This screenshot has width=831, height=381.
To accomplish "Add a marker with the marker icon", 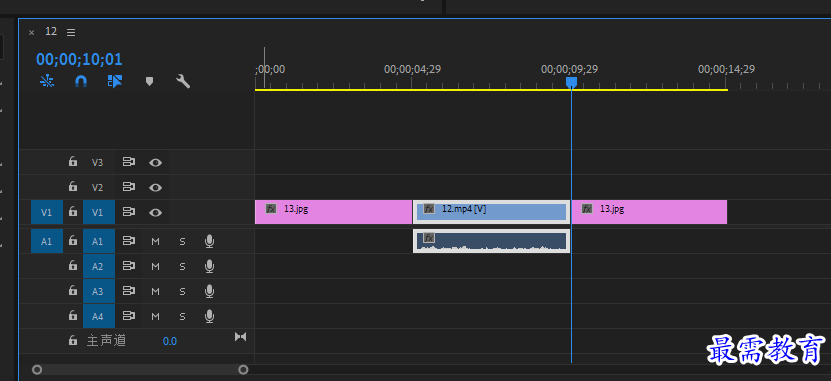I will click(149, 81).
